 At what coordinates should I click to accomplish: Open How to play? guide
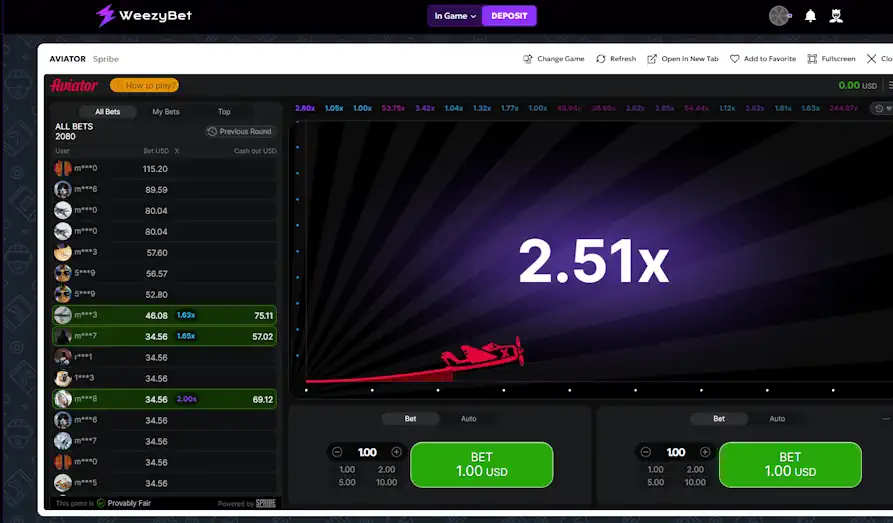click(x=145, y=85)
